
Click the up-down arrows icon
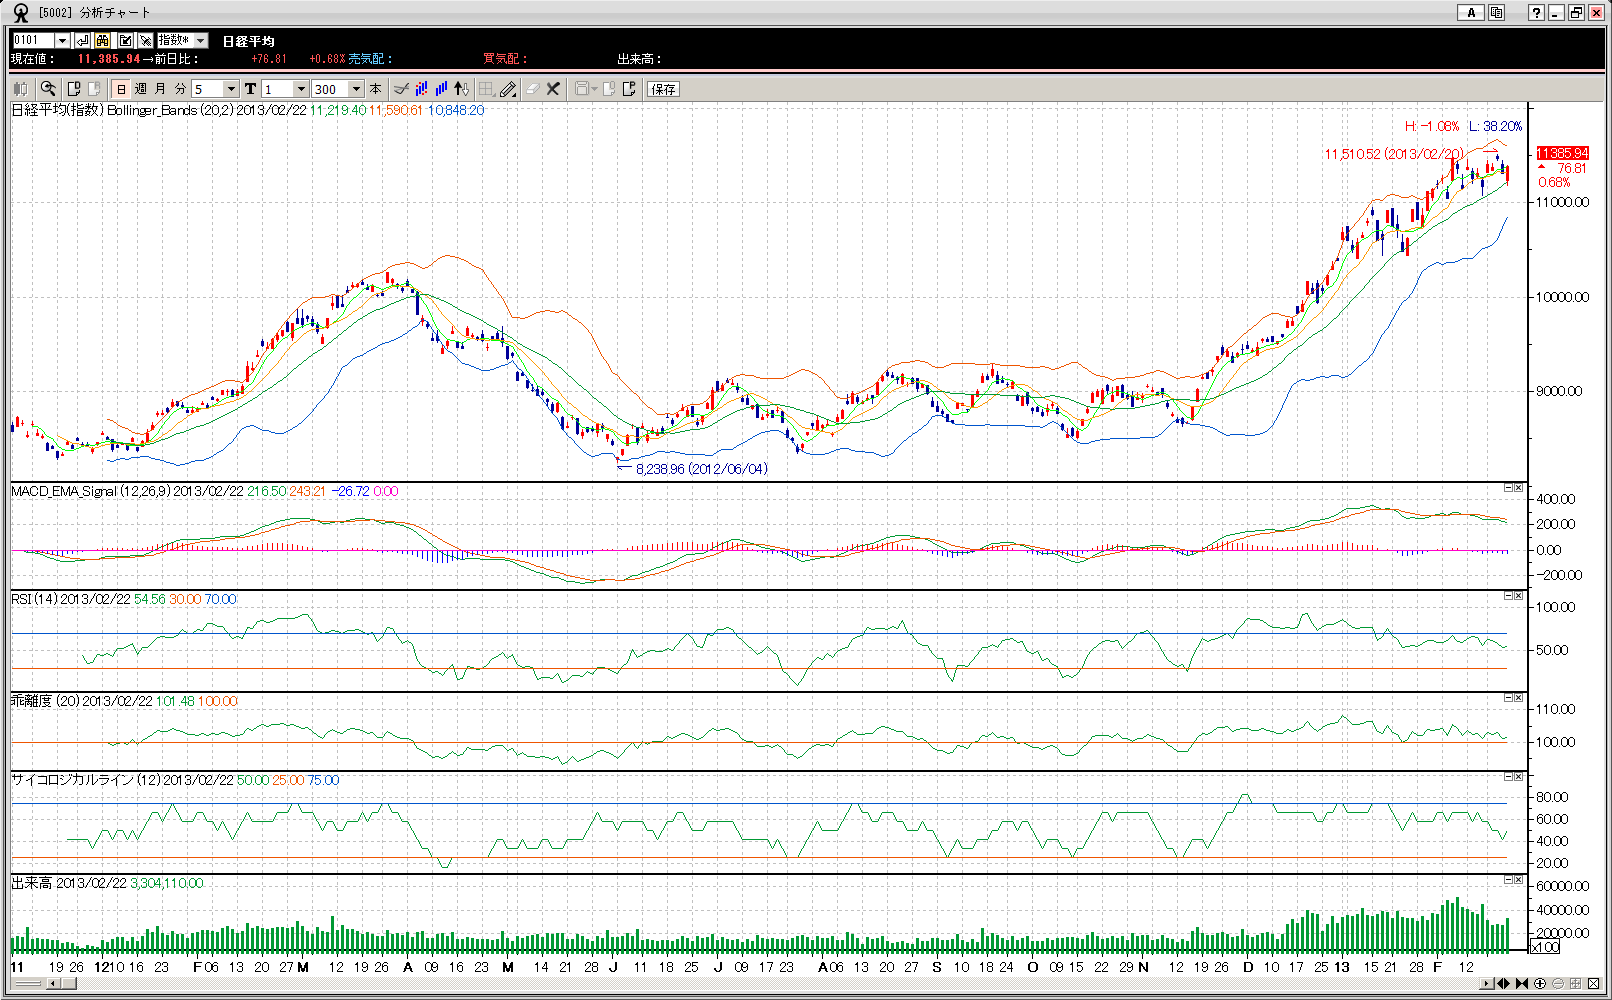point(461,89)
